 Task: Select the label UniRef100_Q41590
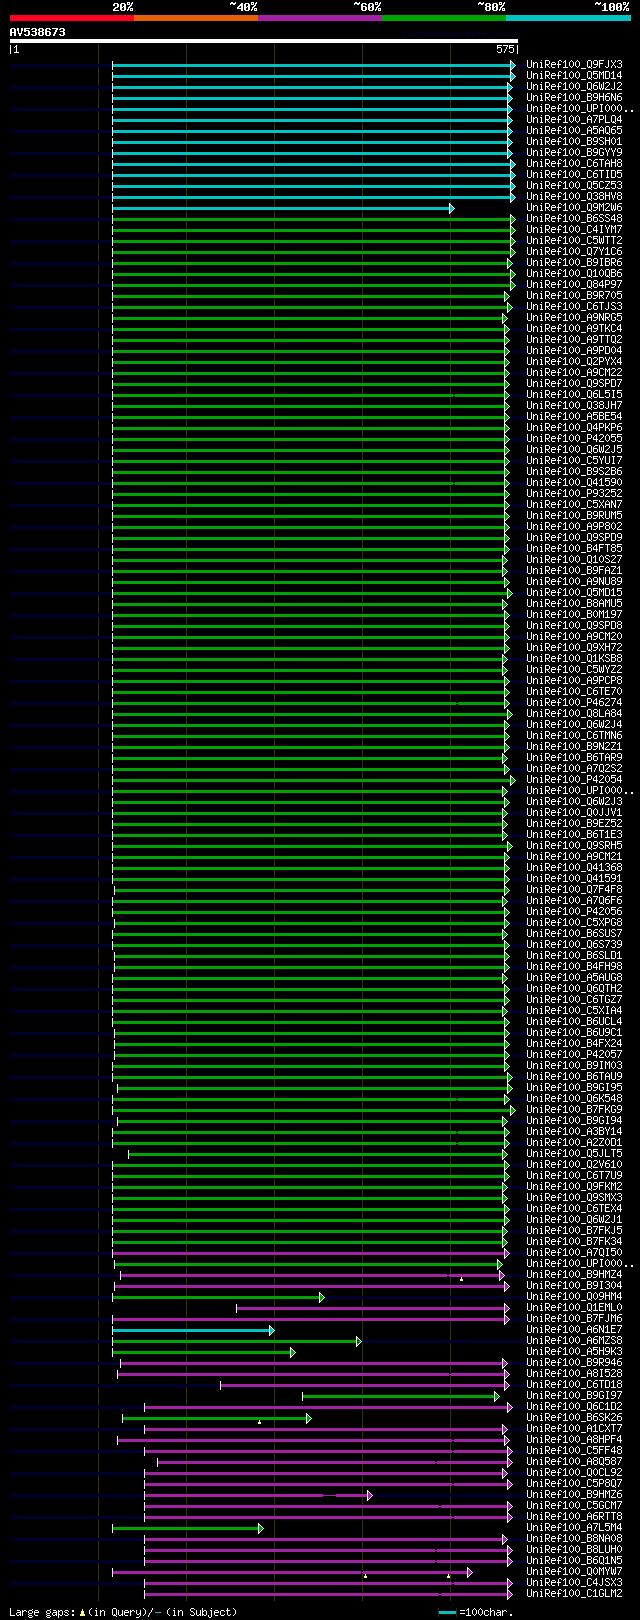[574, 483]
